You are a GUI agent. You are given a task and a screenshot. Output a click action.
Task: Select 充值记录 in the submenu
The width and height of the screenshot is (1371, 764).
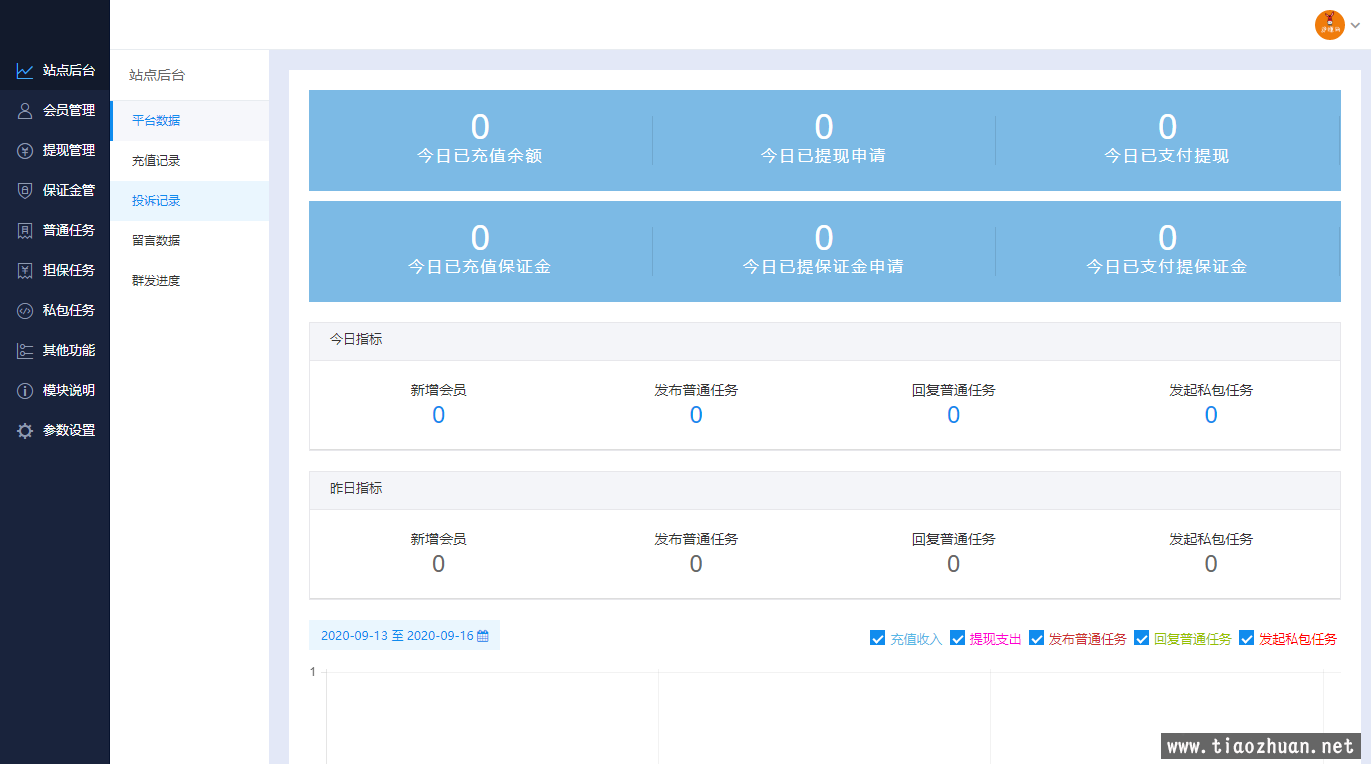coord(156,161)
